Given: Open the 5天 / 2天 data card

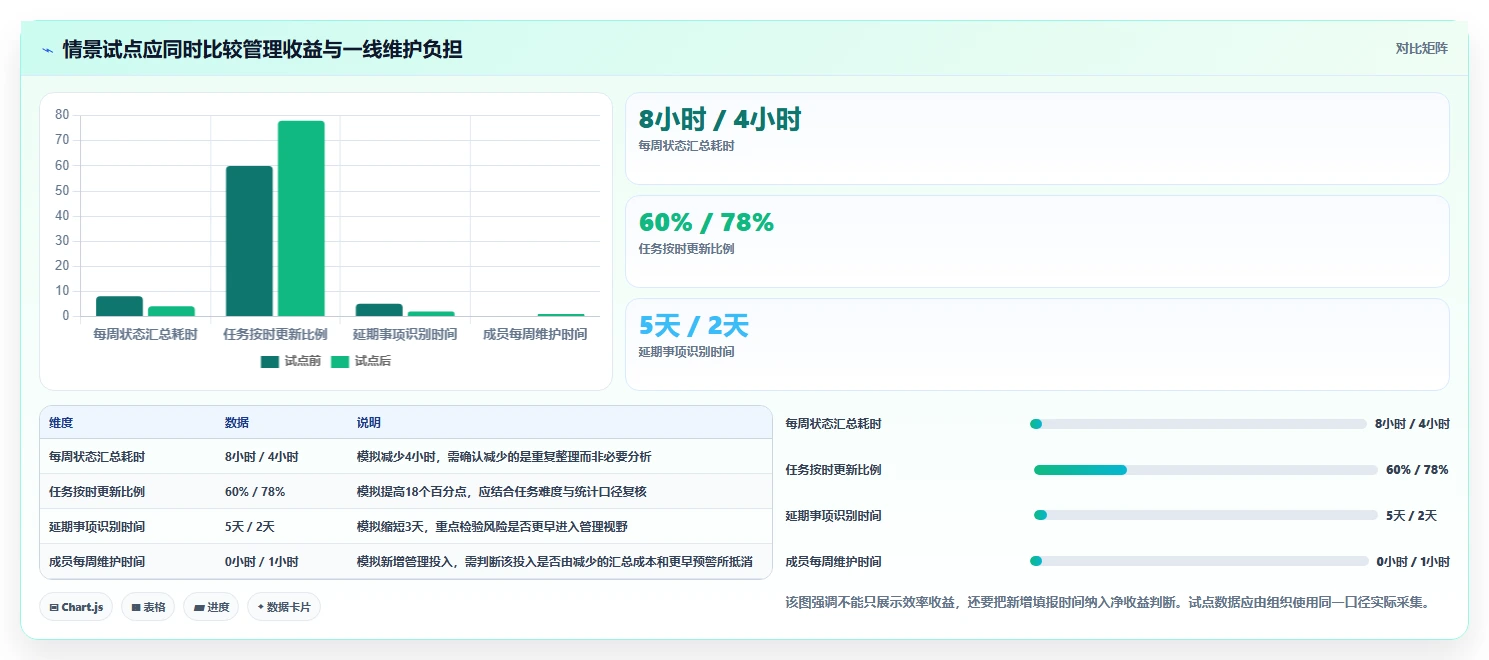Looking at the screenshot, I should [1037, 345].
